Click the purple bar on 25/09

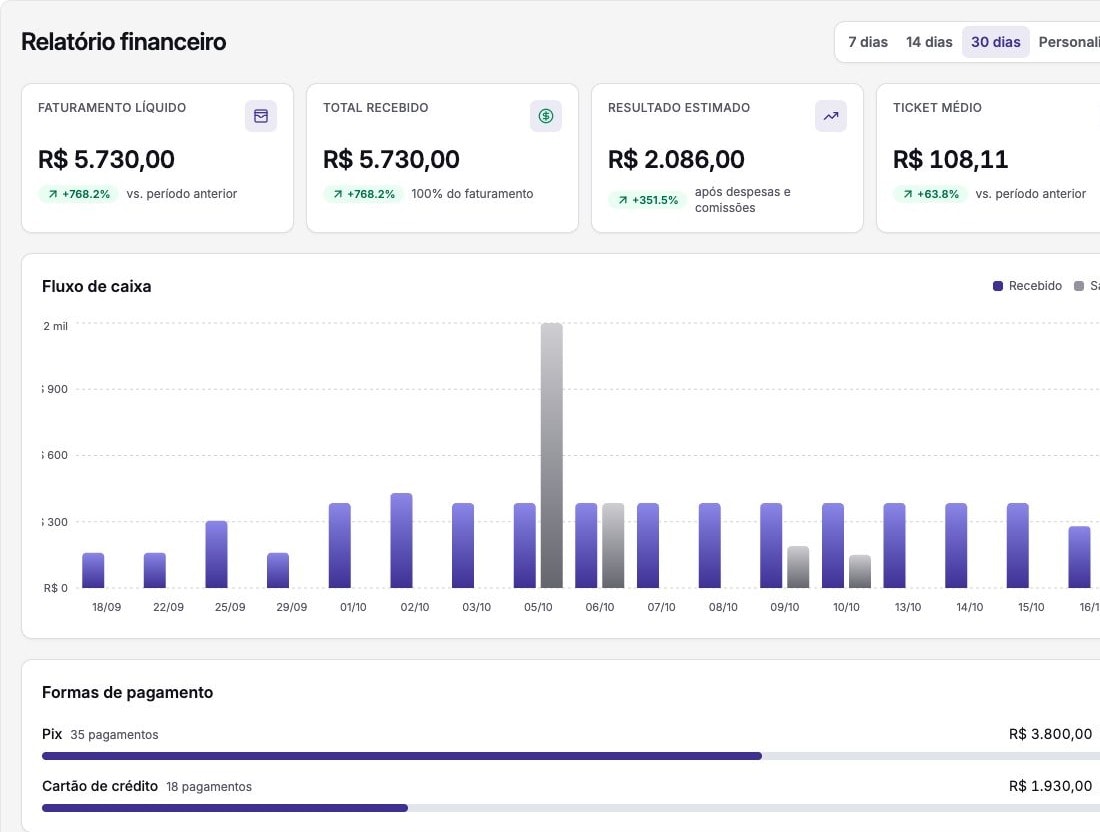click(x=216, y=554)
